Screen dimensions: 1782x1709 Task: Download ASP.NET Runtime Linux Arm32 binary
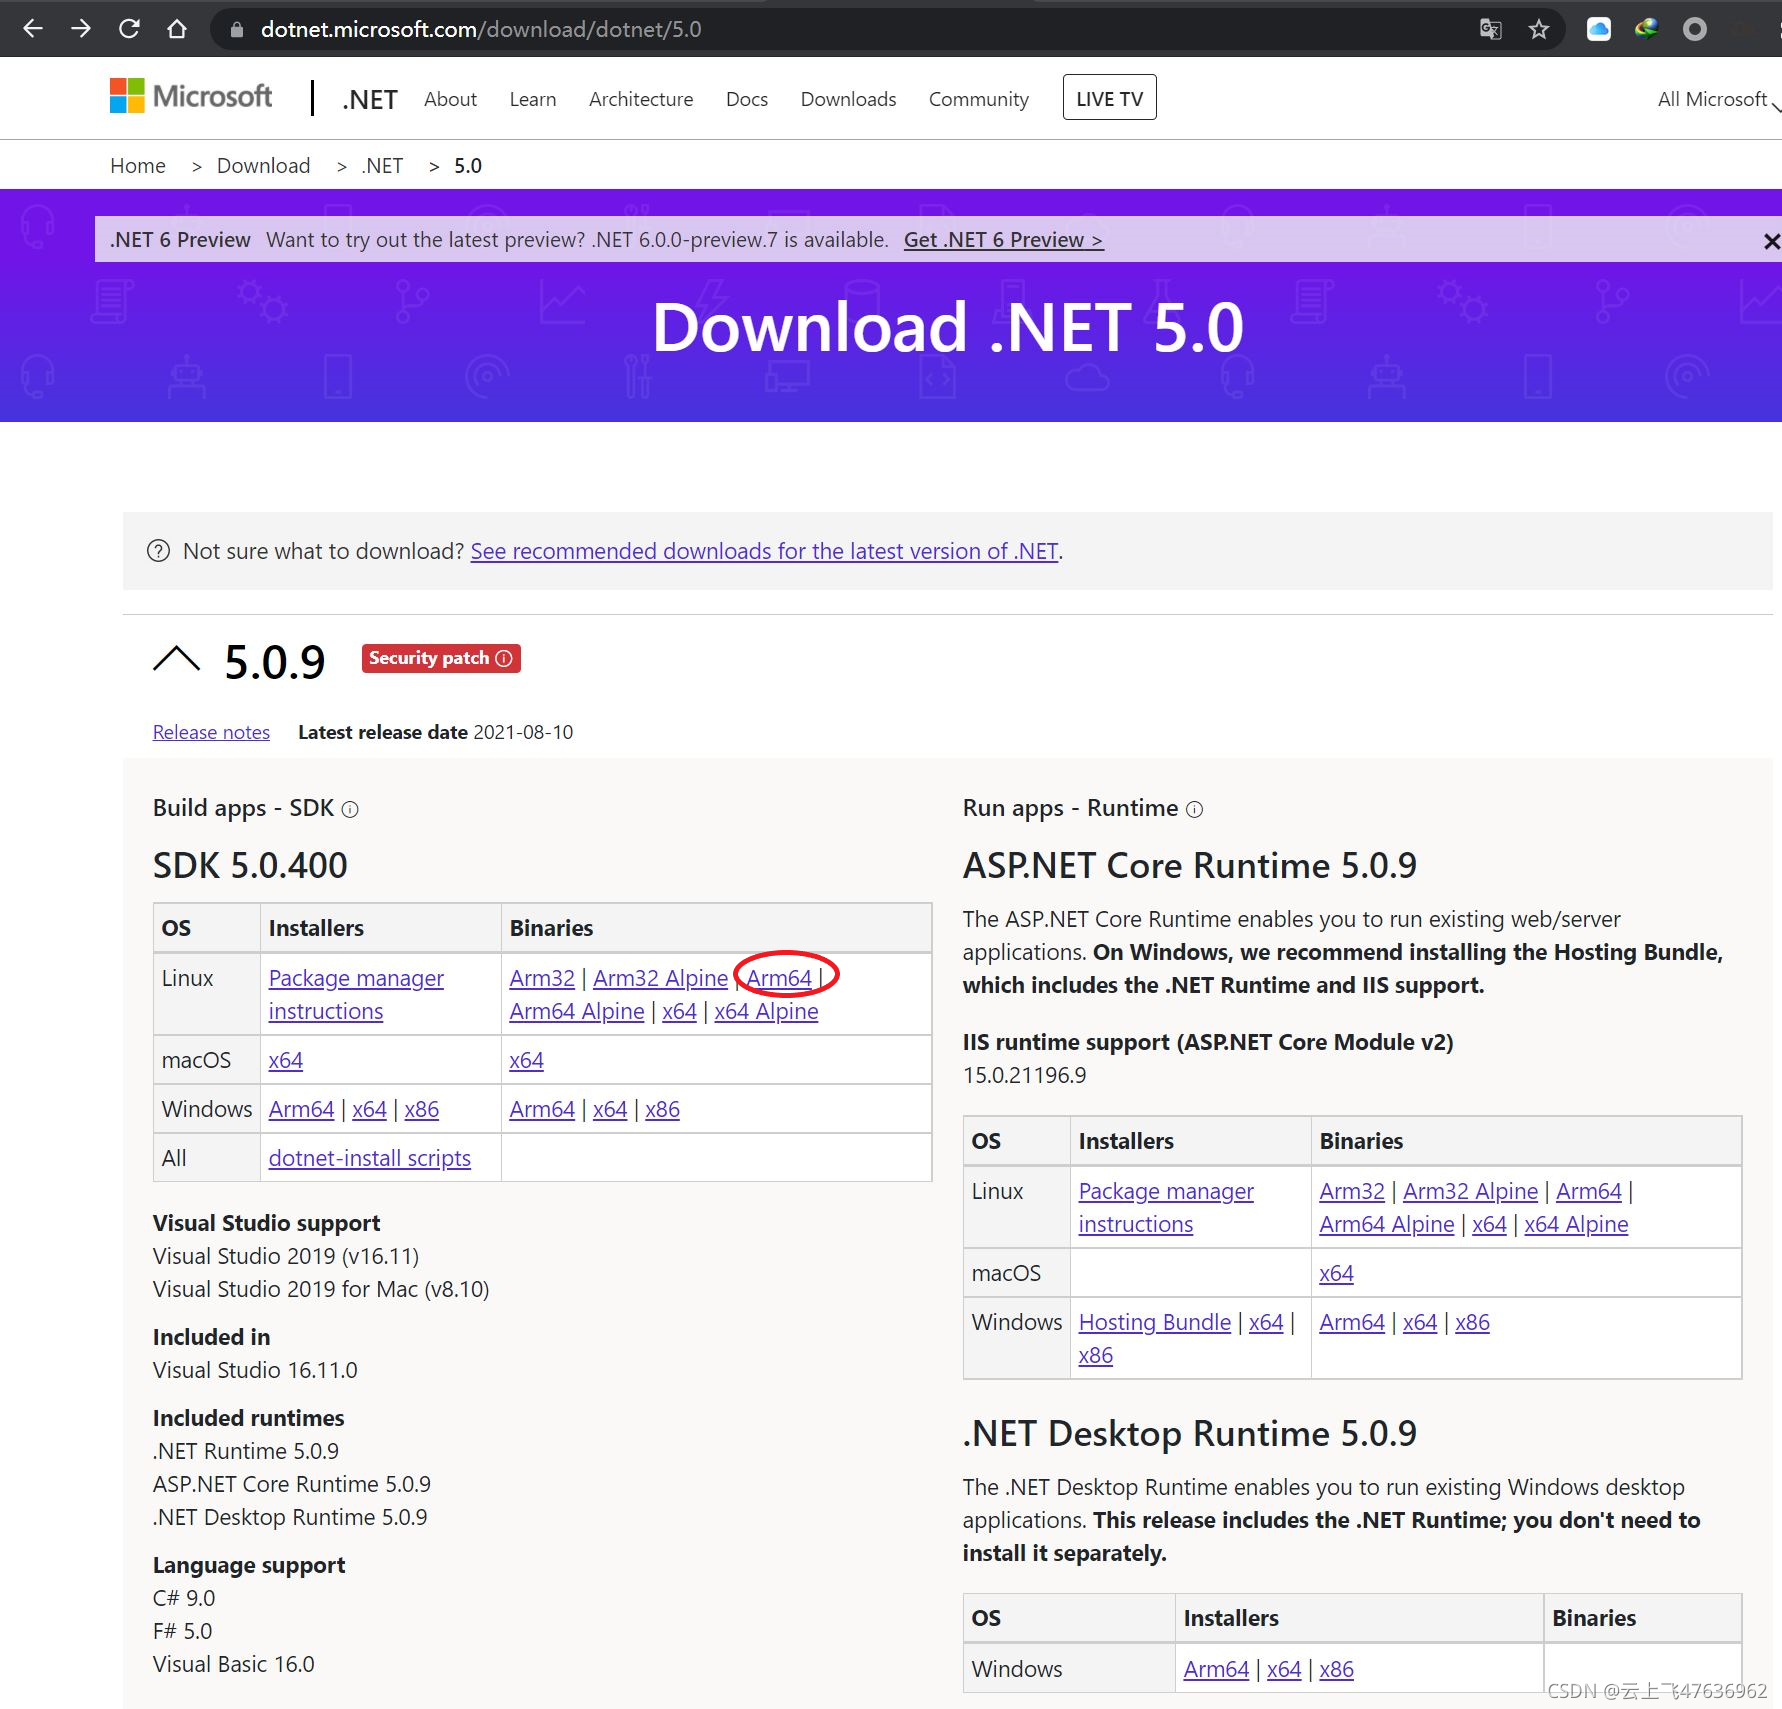click(x=1352, y=1191)
